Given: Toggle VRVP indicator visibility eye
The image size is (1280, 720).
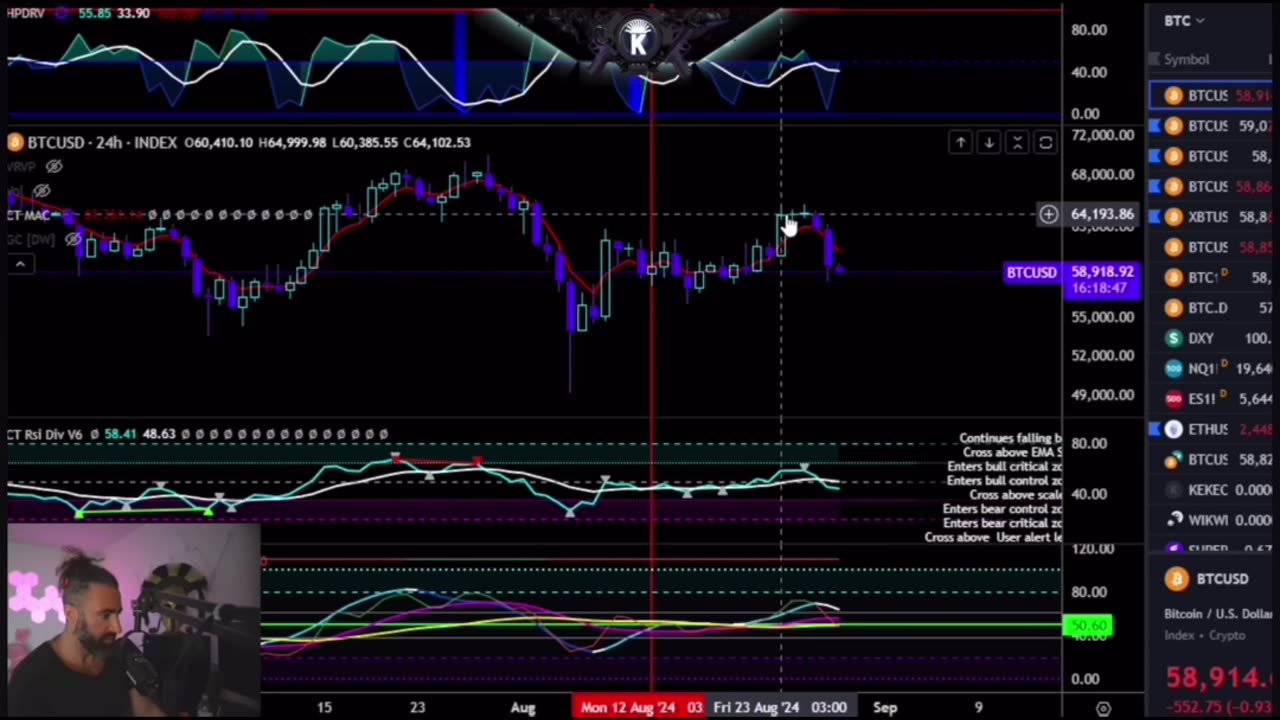Looking at the screenshot, I should (54, 166).
